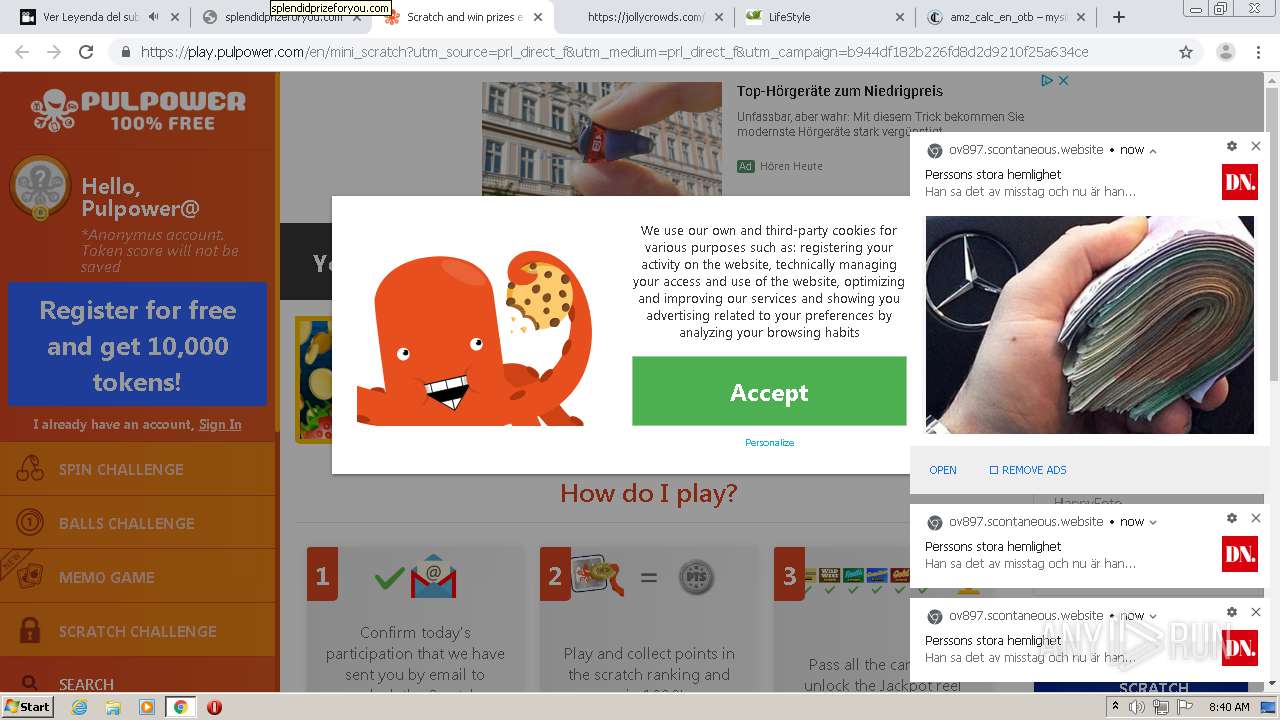Click the system tray volume icon
The height and width of the screenshot is (720, 1280).
1137,707
